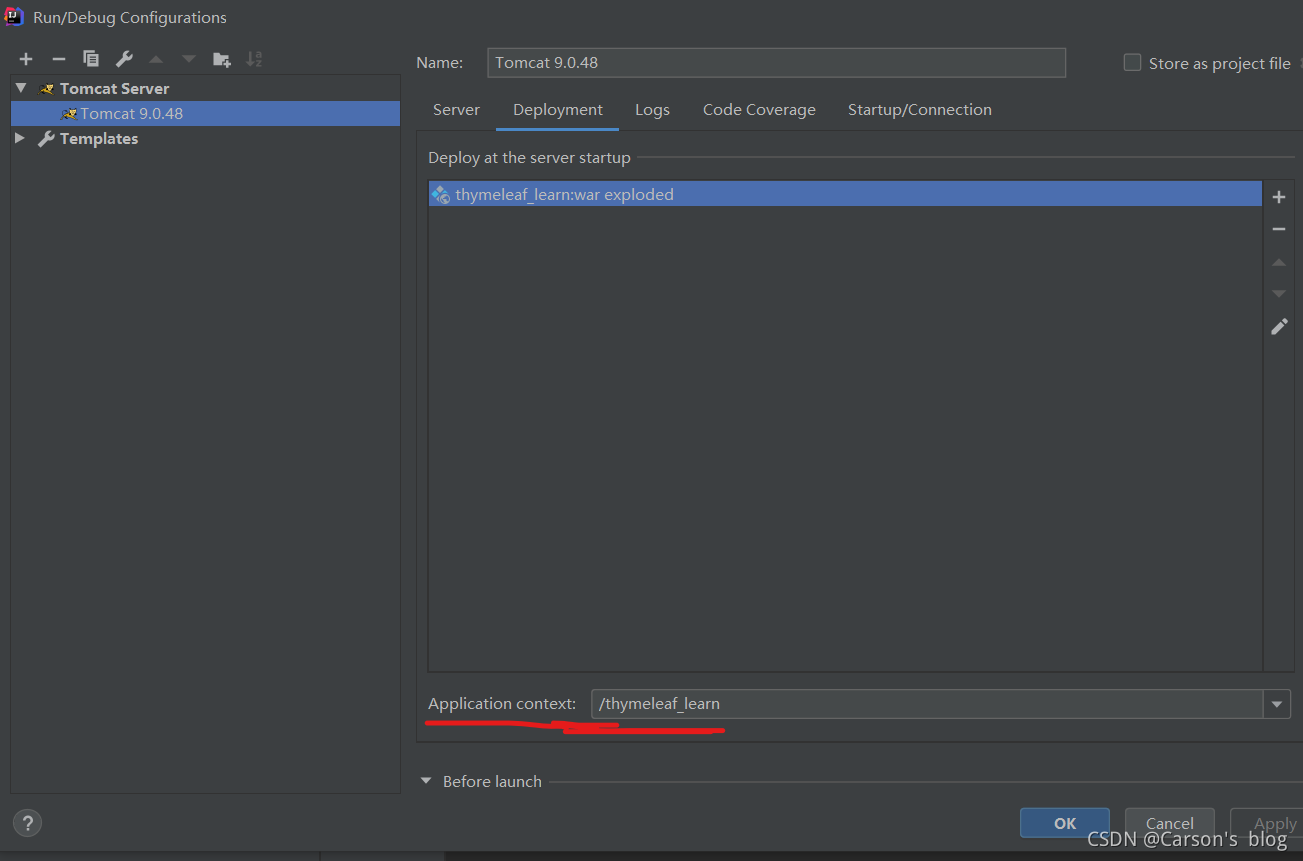Move deployment artifact down
The width and height of the screenshot is (1303, 861).
coord(1278,294)
